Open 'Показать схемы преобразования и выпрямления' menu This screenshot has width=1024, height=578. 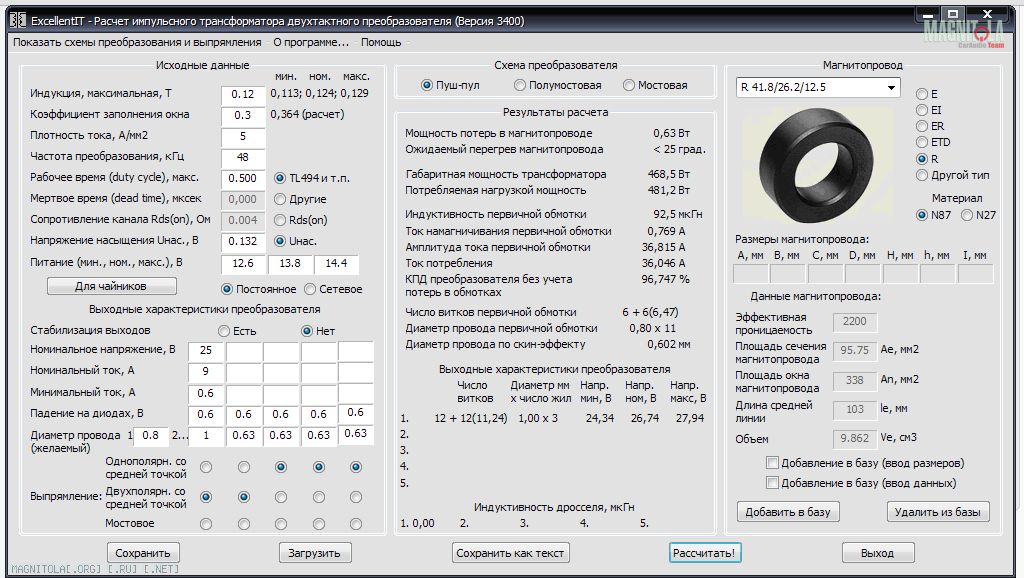[x=137, y=42]
